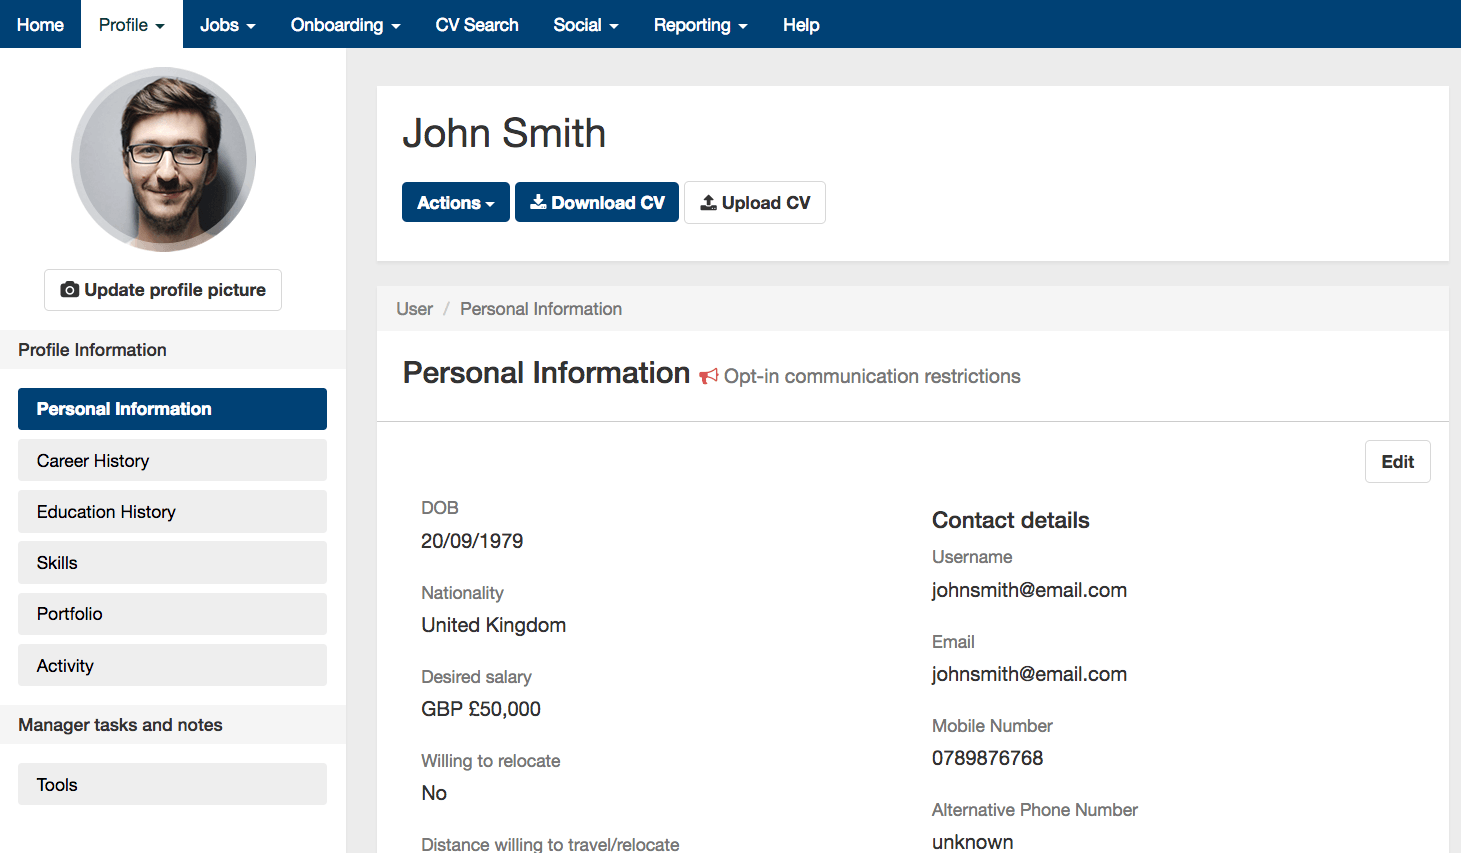Open the Reporting dropdown
Screen dimensions: 1461x853
[x=701, y=24]
